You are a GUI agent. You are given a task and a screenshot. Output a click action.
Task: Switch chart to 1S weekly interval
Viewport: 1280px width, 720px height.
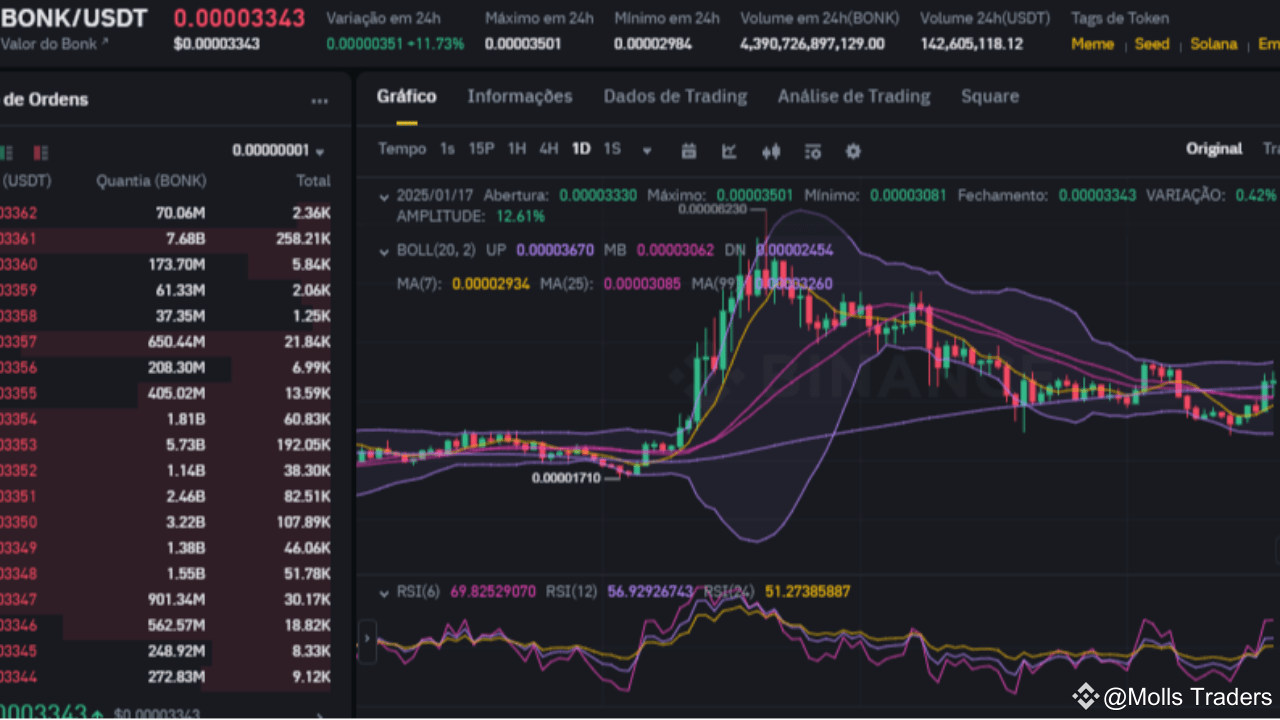coord(612,149)
